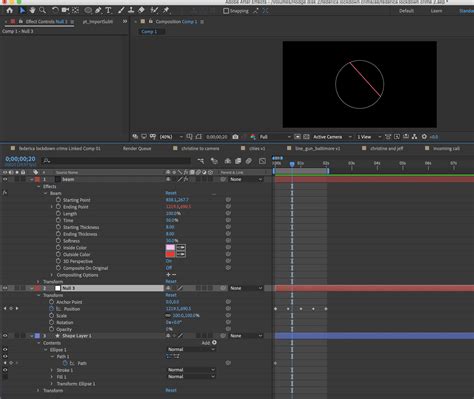Toggle visibility of Shape Layer 1

click(5, 336)
